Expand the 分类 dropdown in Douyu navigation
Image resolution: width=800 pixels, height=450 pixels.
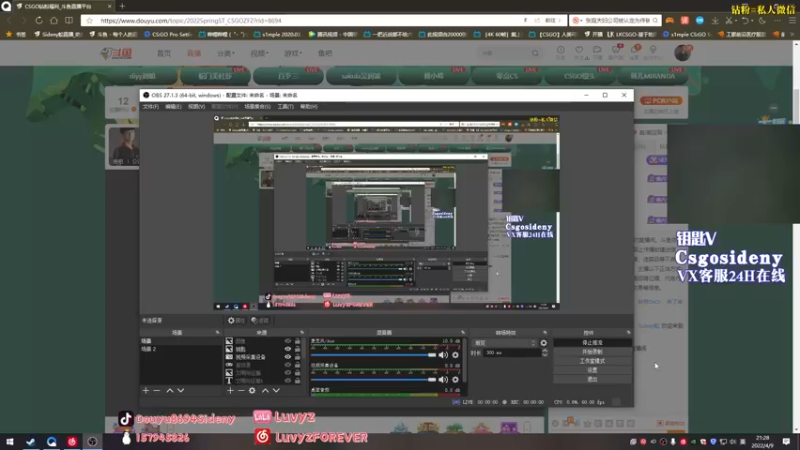pyautogui.click(x=226, y=53)
